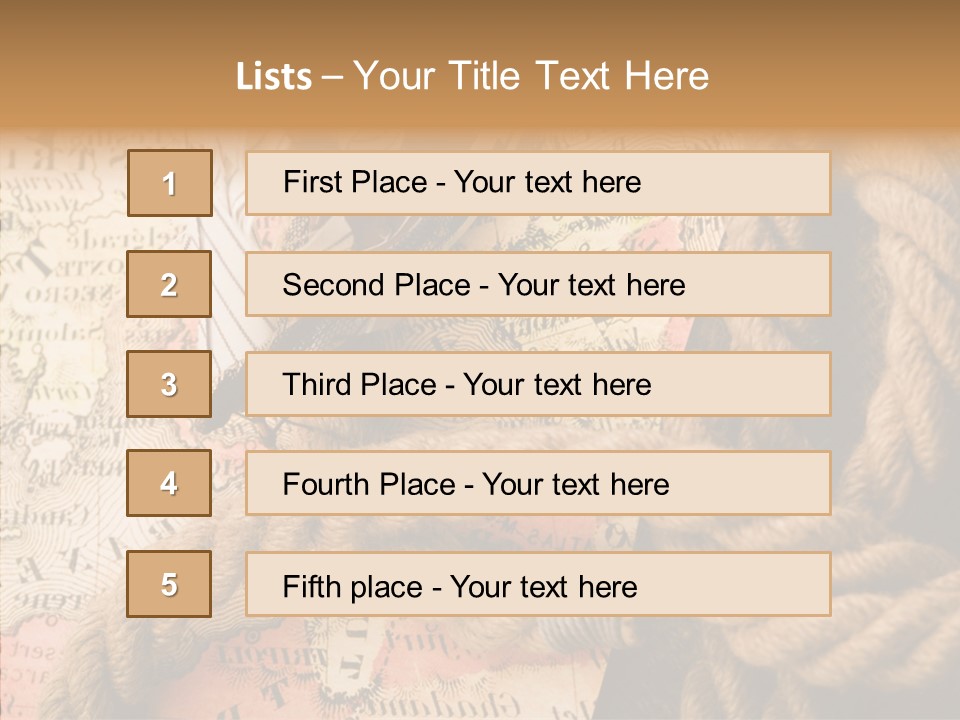This screenshot has width=960, height=720.
Task: Select the number 4 box
Action: point(169,483)
